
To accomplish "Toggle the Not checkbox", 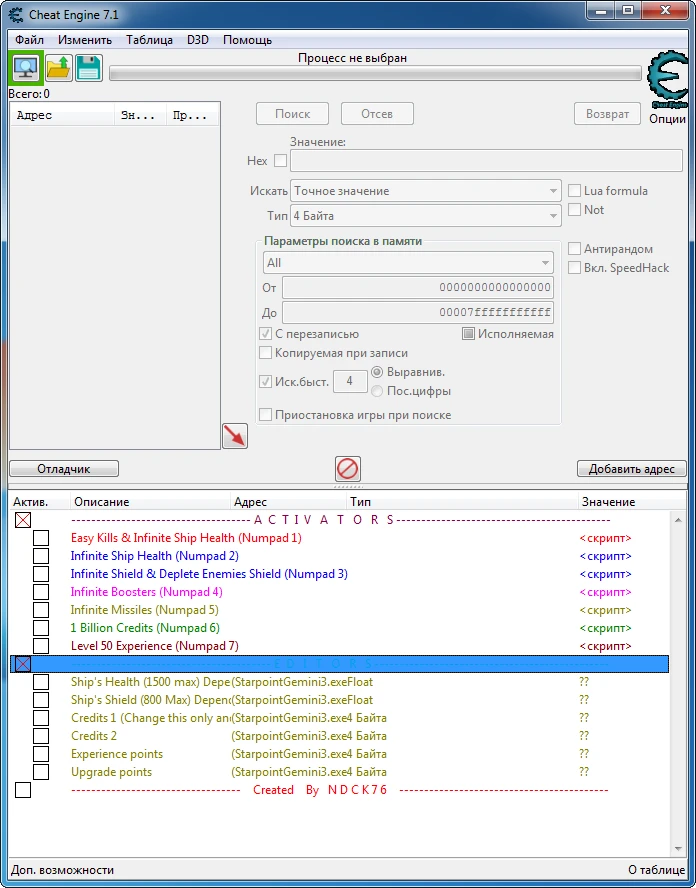I will pyautogui.click(x=574, y=210).
